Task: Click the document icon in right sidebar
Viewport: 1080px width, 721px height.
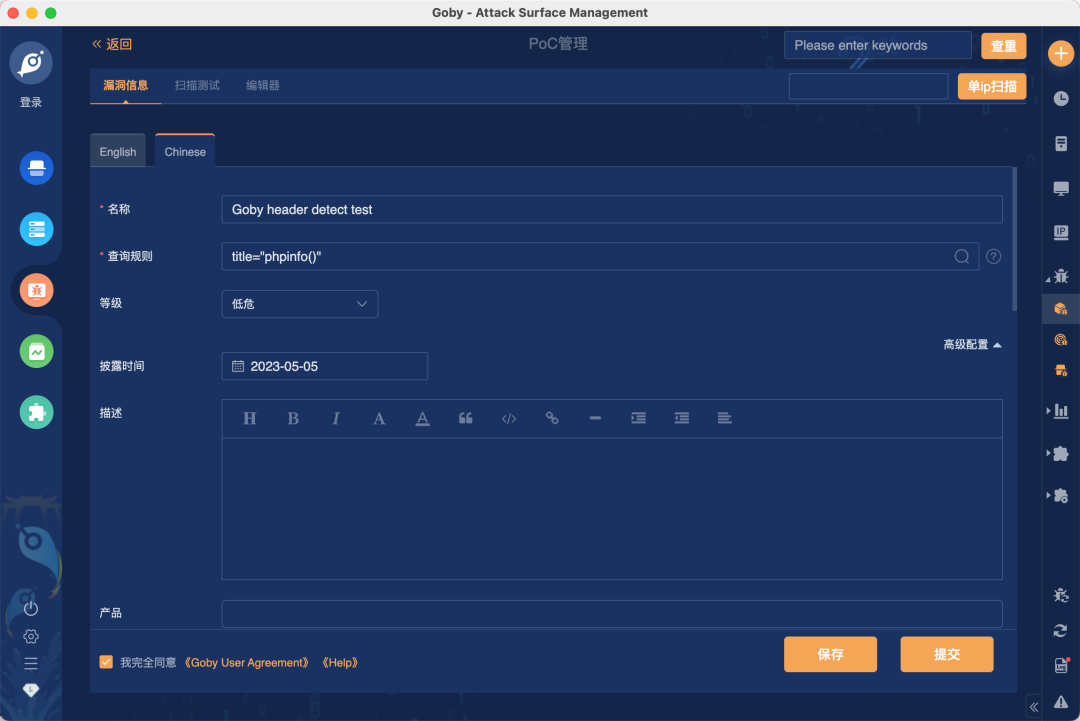Action: (1061, 143)
